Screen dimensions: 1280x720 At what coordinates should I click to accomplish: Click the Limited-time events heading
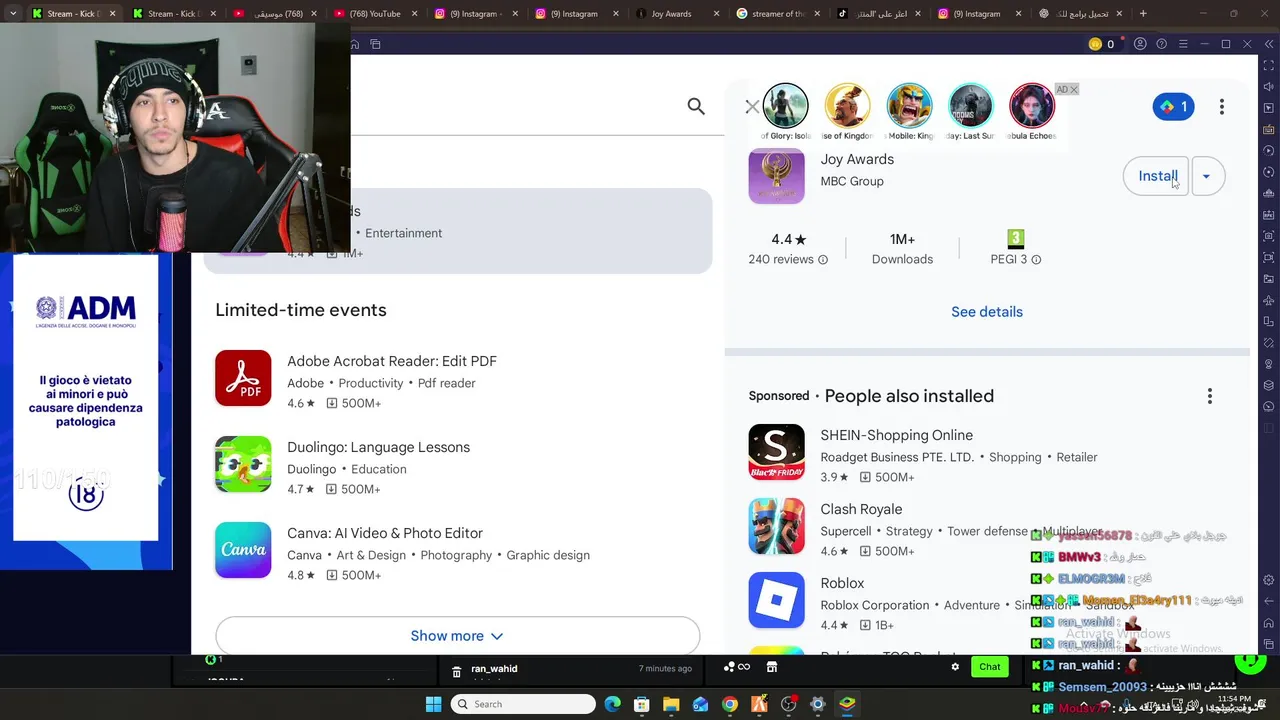click(301, 310)
